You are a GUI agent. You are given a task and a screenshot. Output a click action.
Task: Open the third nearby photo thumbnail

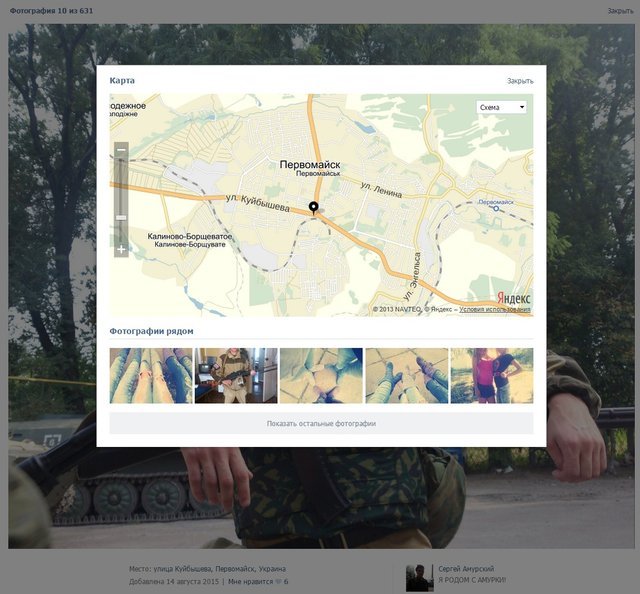(x=321, y=376)
